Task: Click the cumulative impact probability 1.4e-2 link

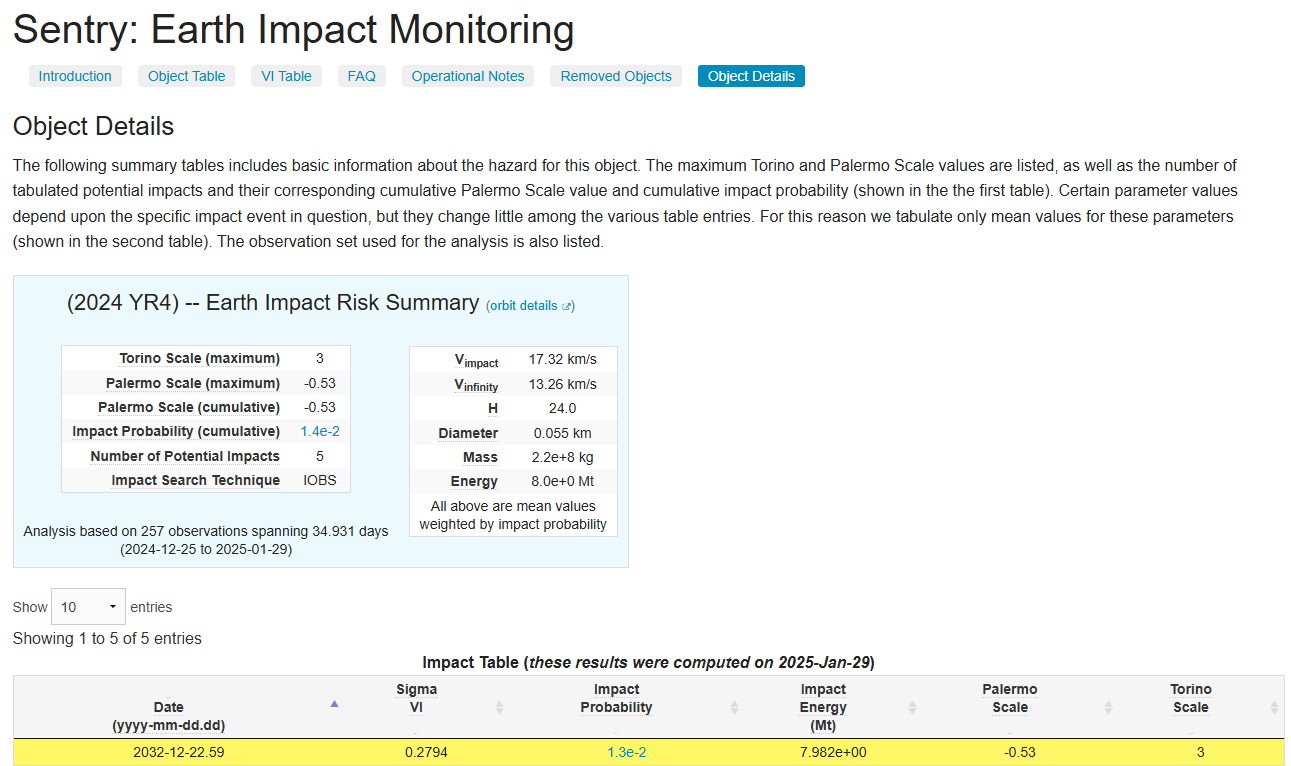Action: tap(320, 431)
